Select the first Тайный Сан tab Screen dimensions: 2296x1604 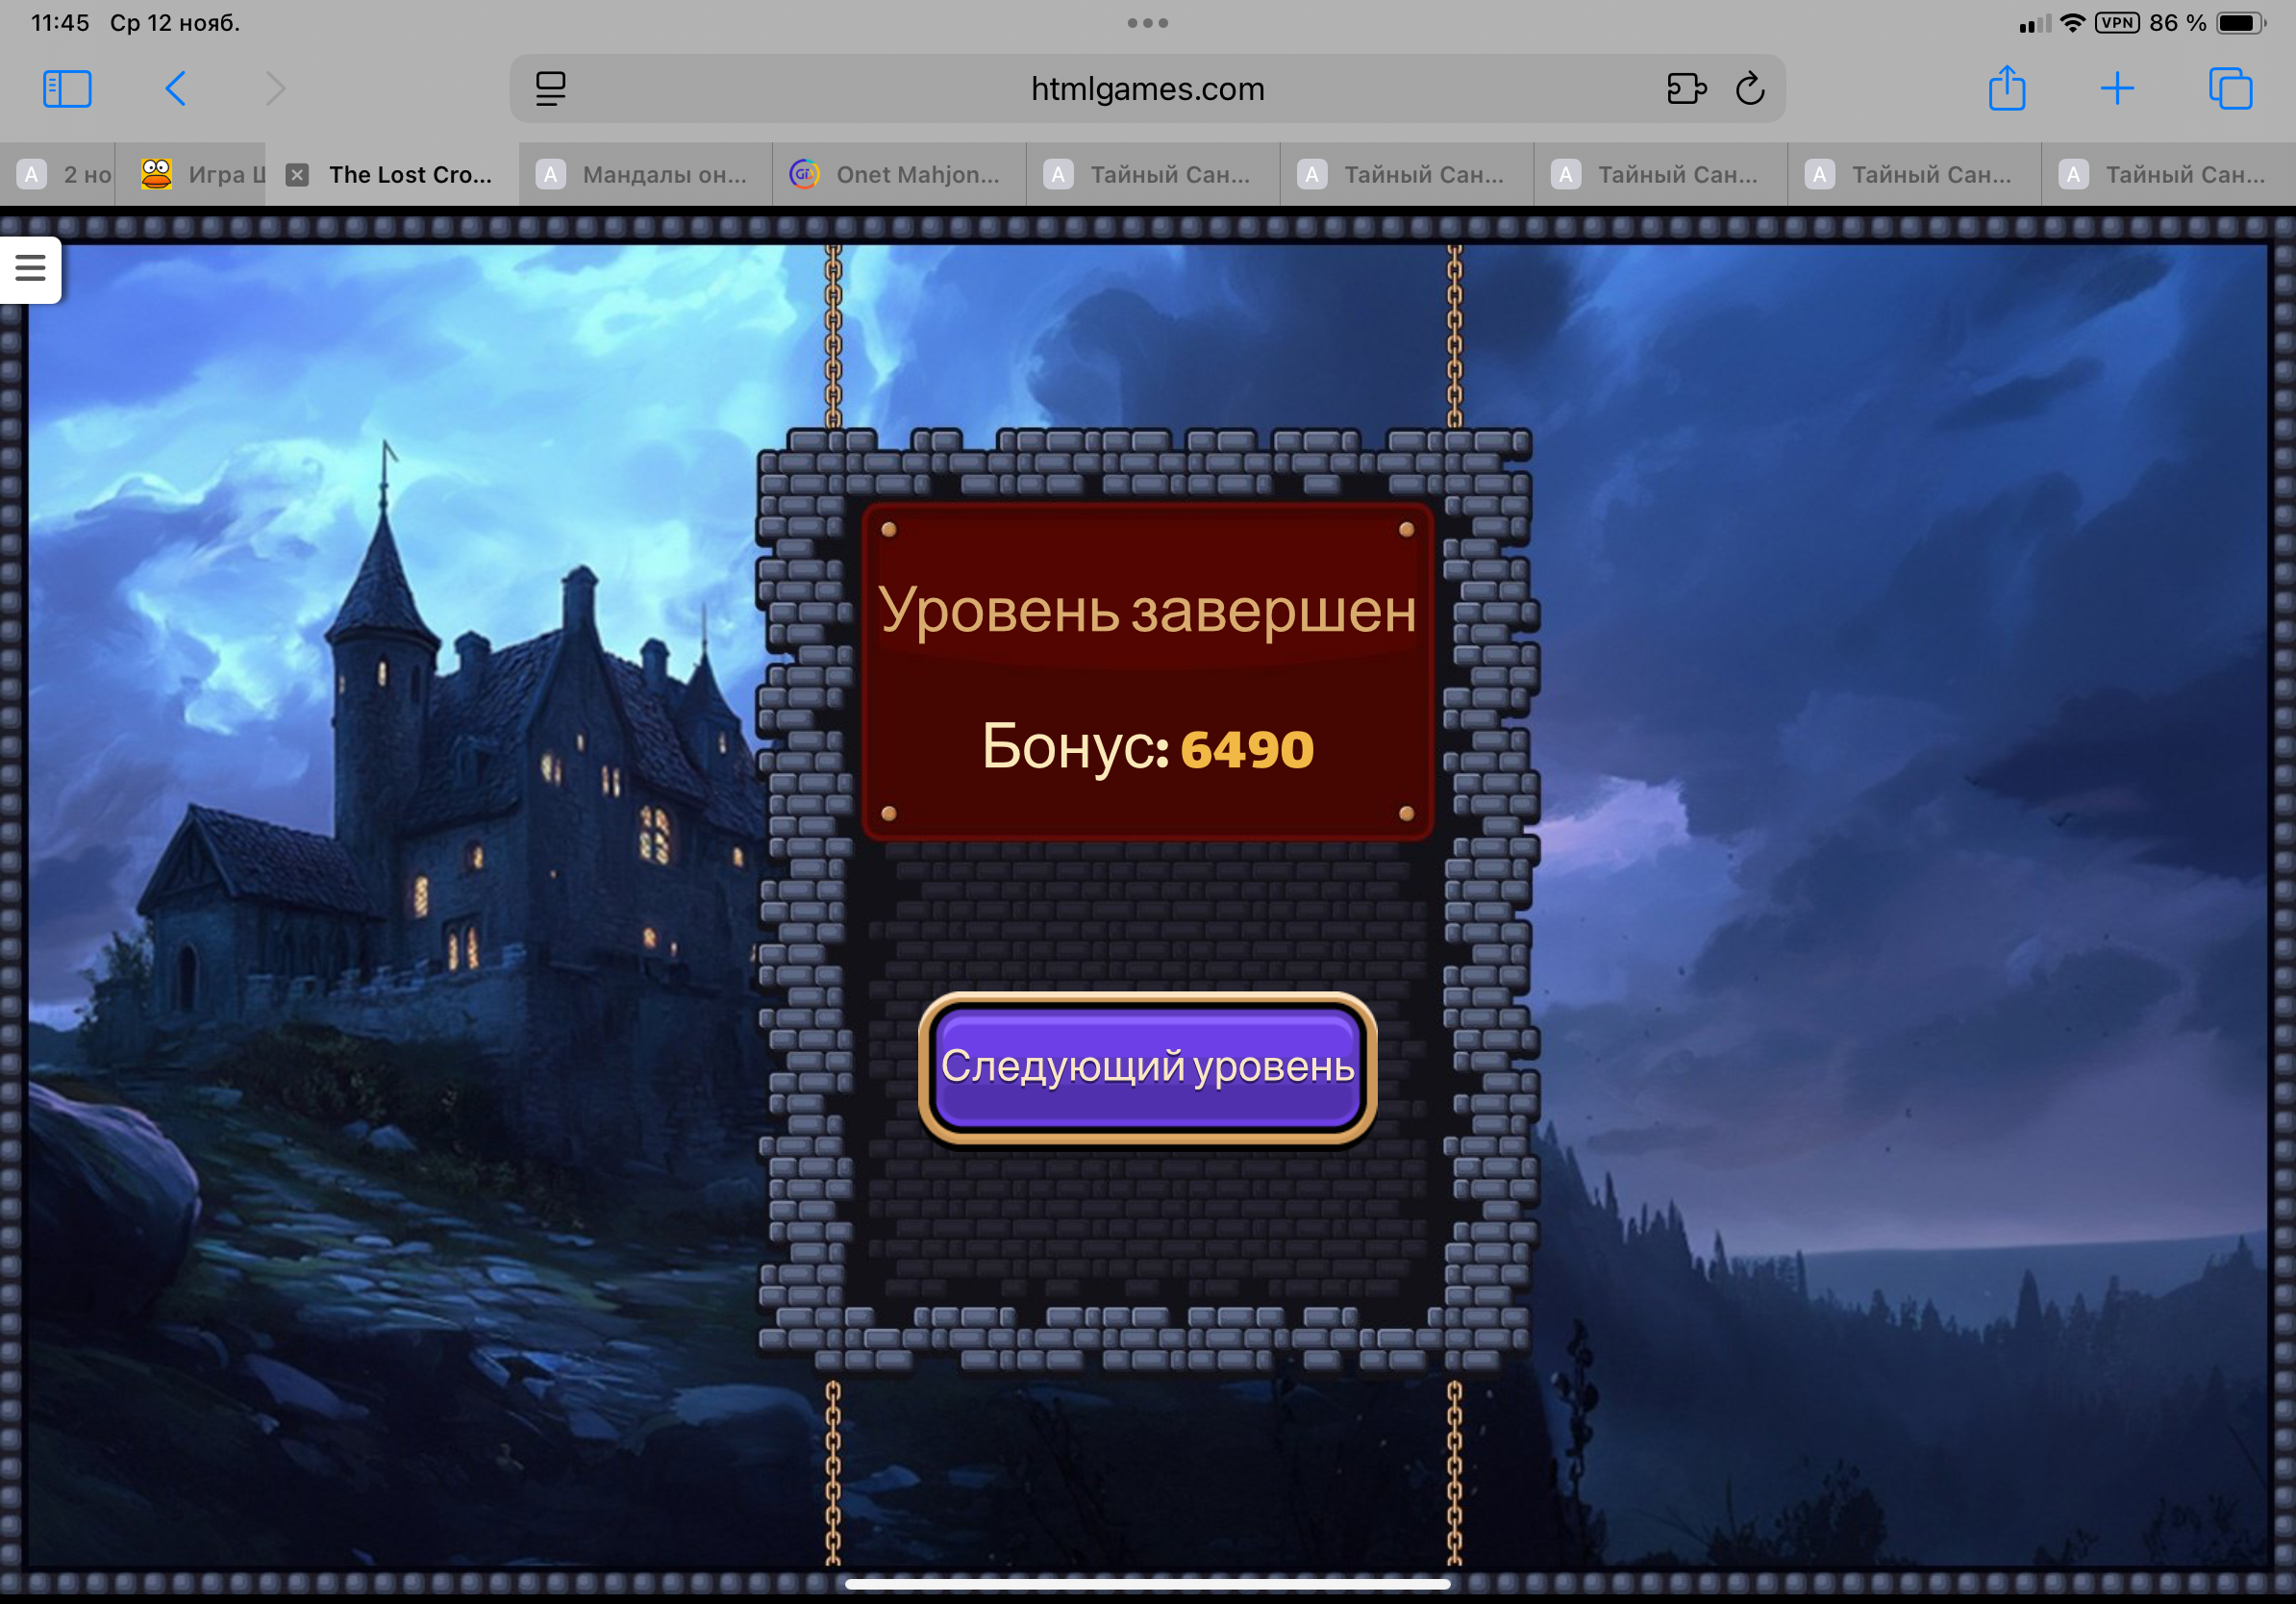(x=1152, y=175)
